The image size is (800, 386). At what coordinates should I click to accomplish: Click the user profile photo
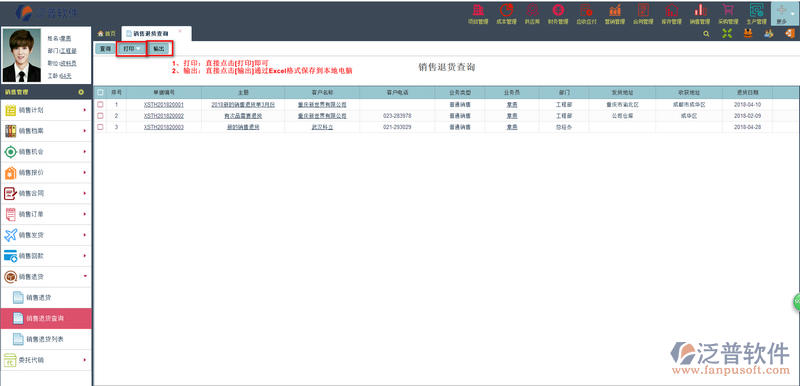(x=22, y=56)
